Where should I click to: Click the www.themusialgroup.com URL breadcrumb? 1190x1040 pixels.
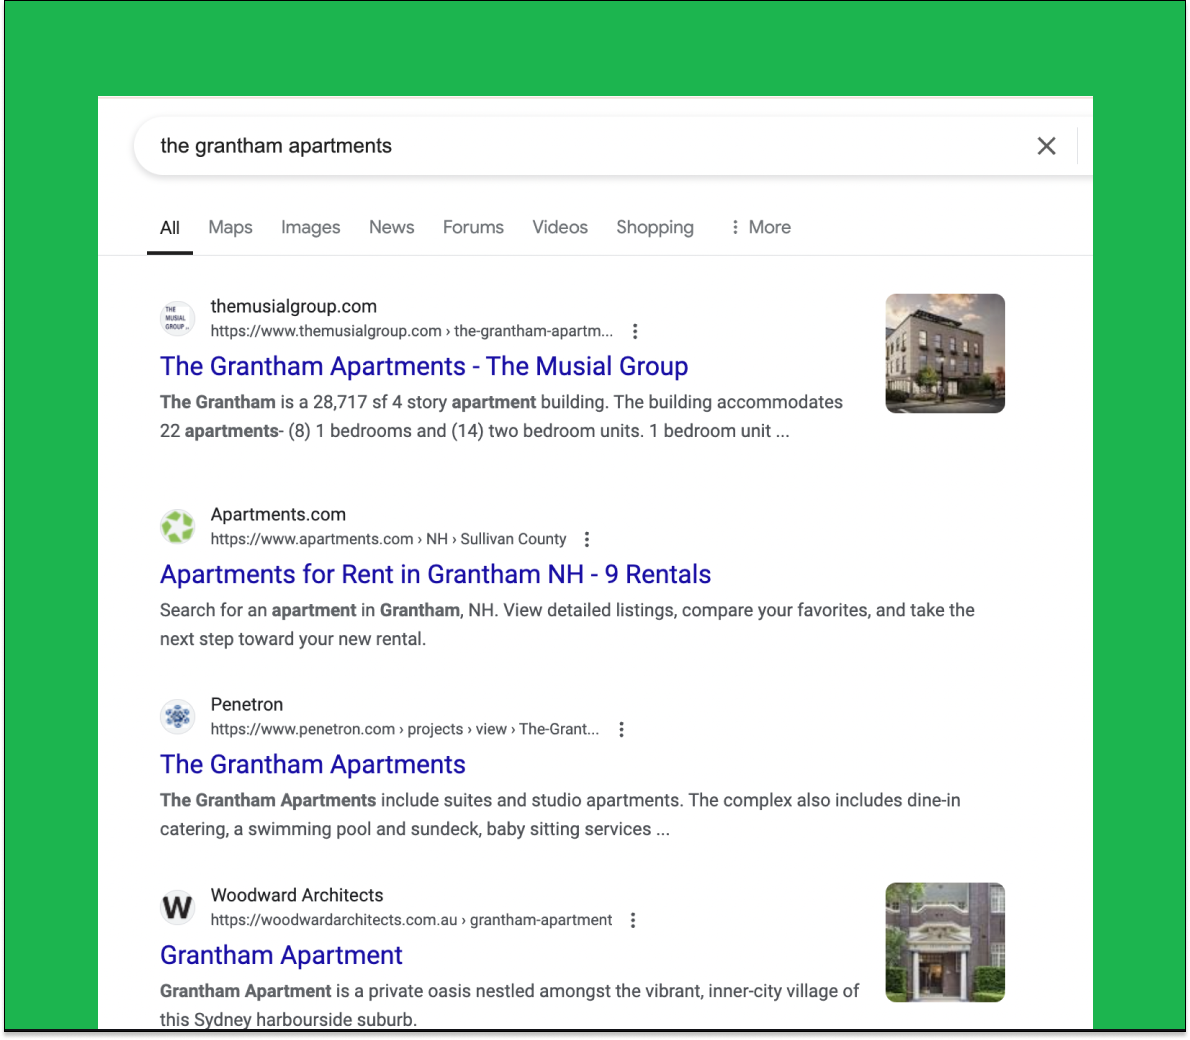[x=411, y=331]
